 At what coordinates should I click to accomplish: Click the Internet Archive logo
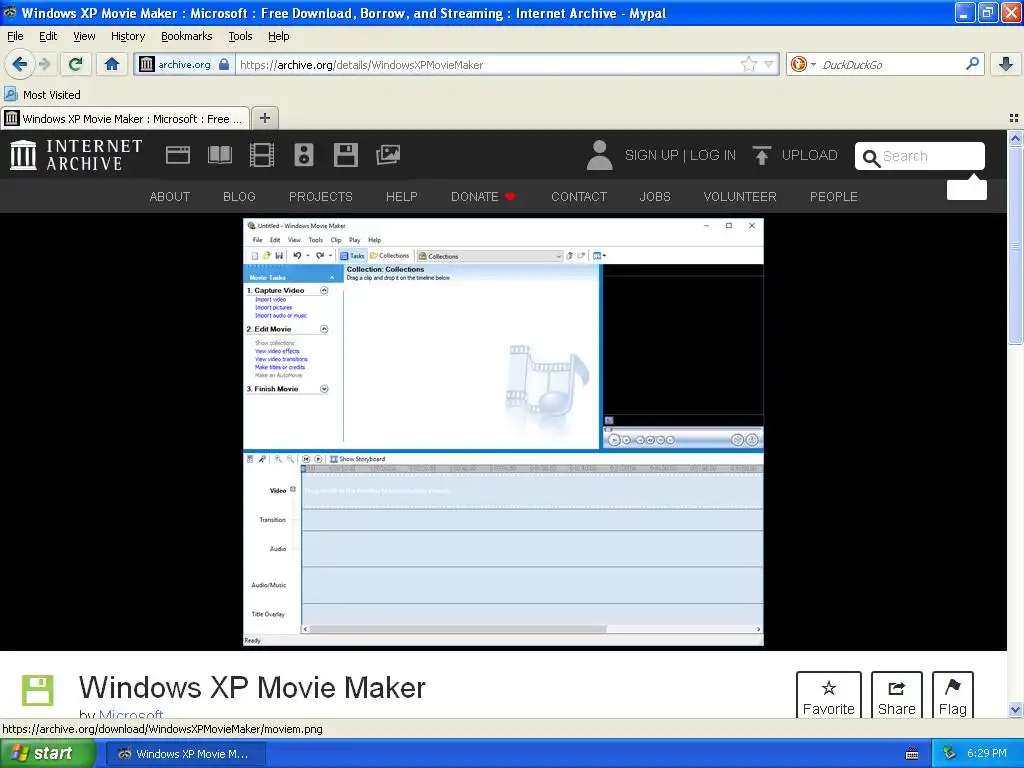(x=76, y=155)
